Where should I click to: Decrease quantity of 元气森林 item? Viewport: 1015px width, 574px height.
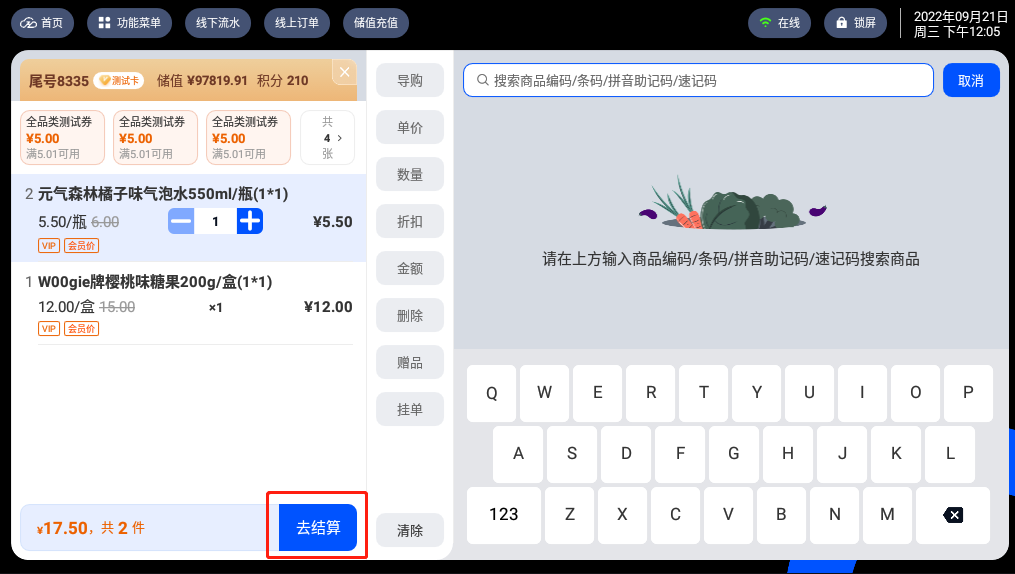click(x=181, y=221)
